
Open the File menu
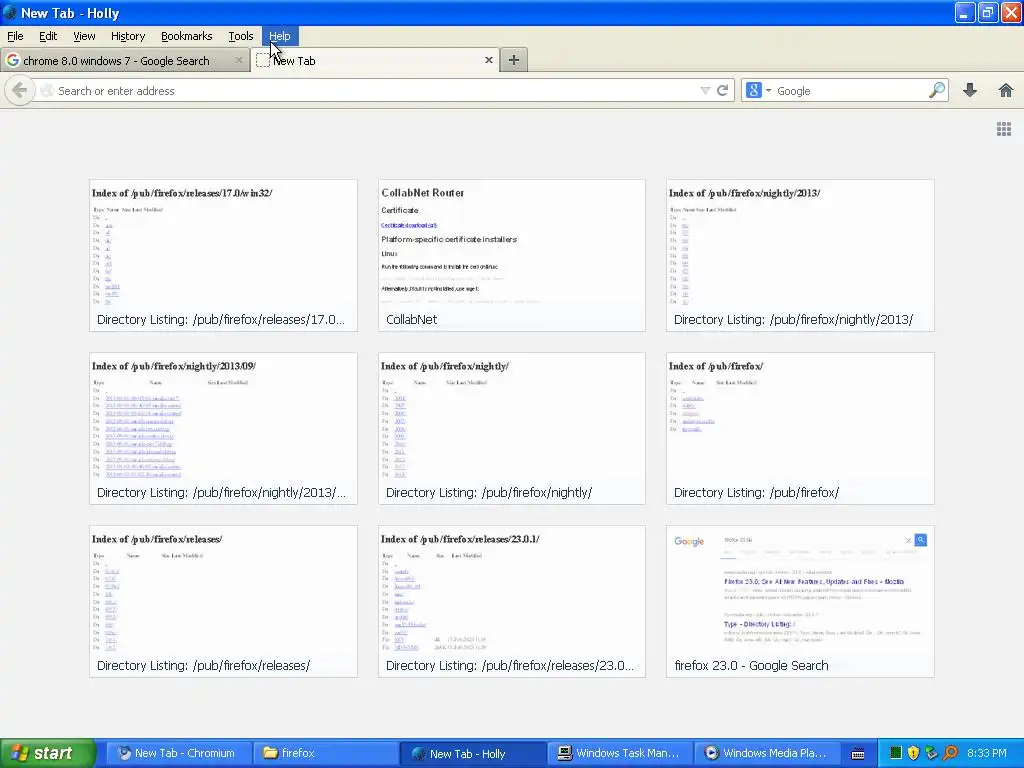(15, 36)
